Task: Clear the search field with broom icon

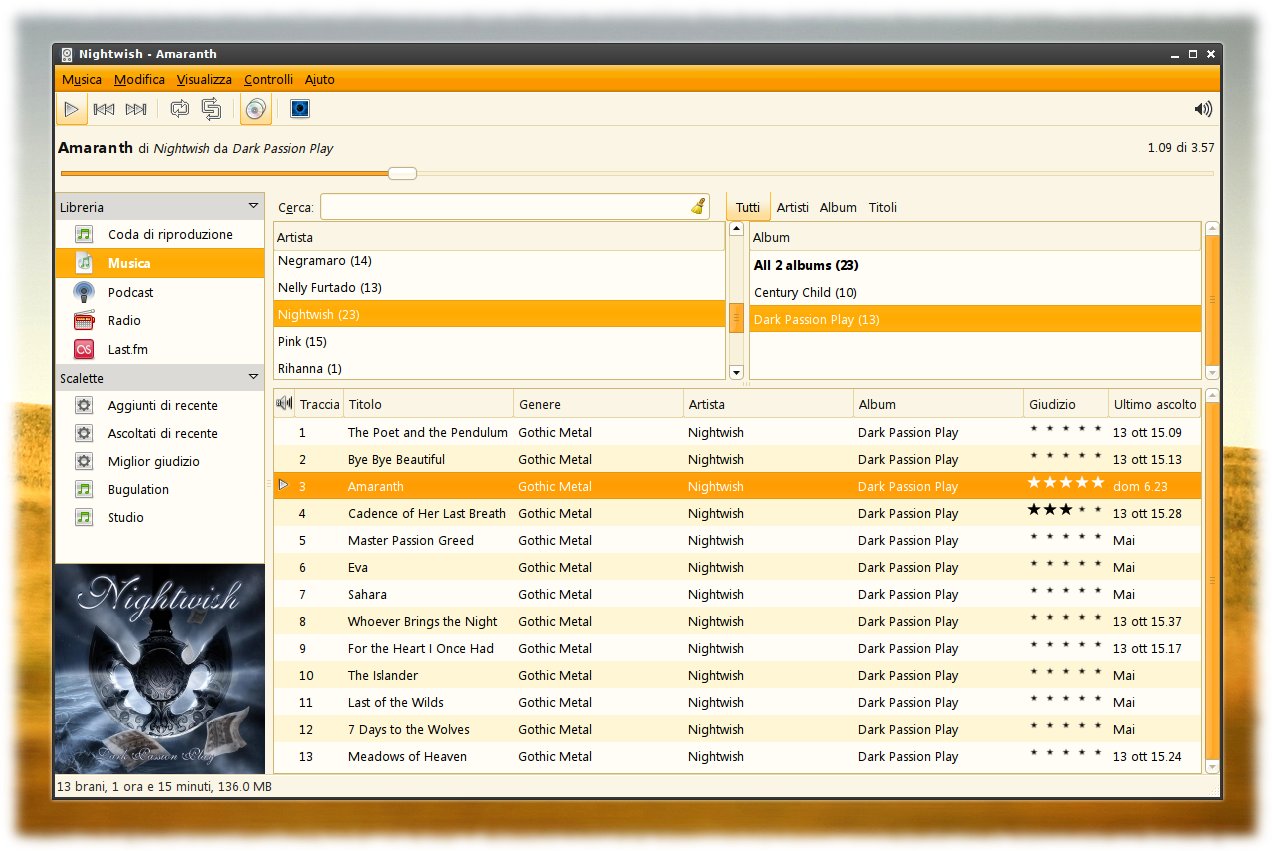Action: [x=698, y=207]
